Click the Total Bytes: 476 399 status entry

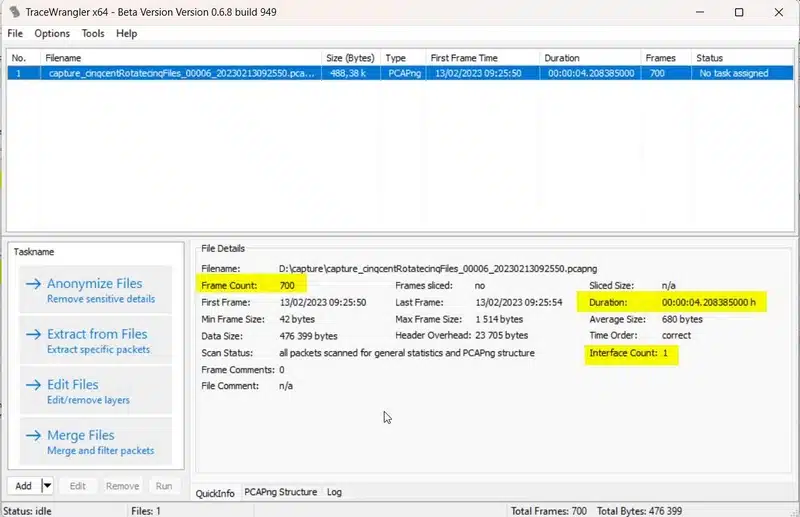(x=639, y=511)
